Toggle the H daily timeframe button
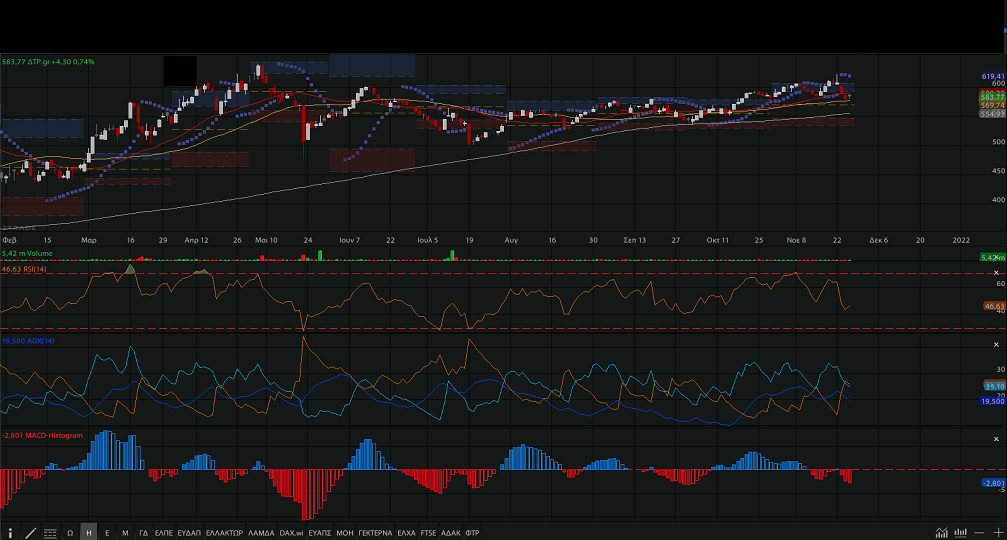 click(x=88, y=532)
